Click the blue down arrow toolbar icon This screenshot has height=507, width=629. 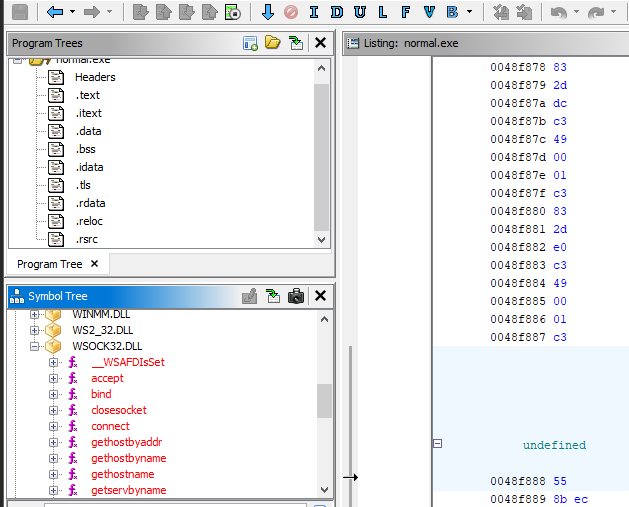click(267, 12)
